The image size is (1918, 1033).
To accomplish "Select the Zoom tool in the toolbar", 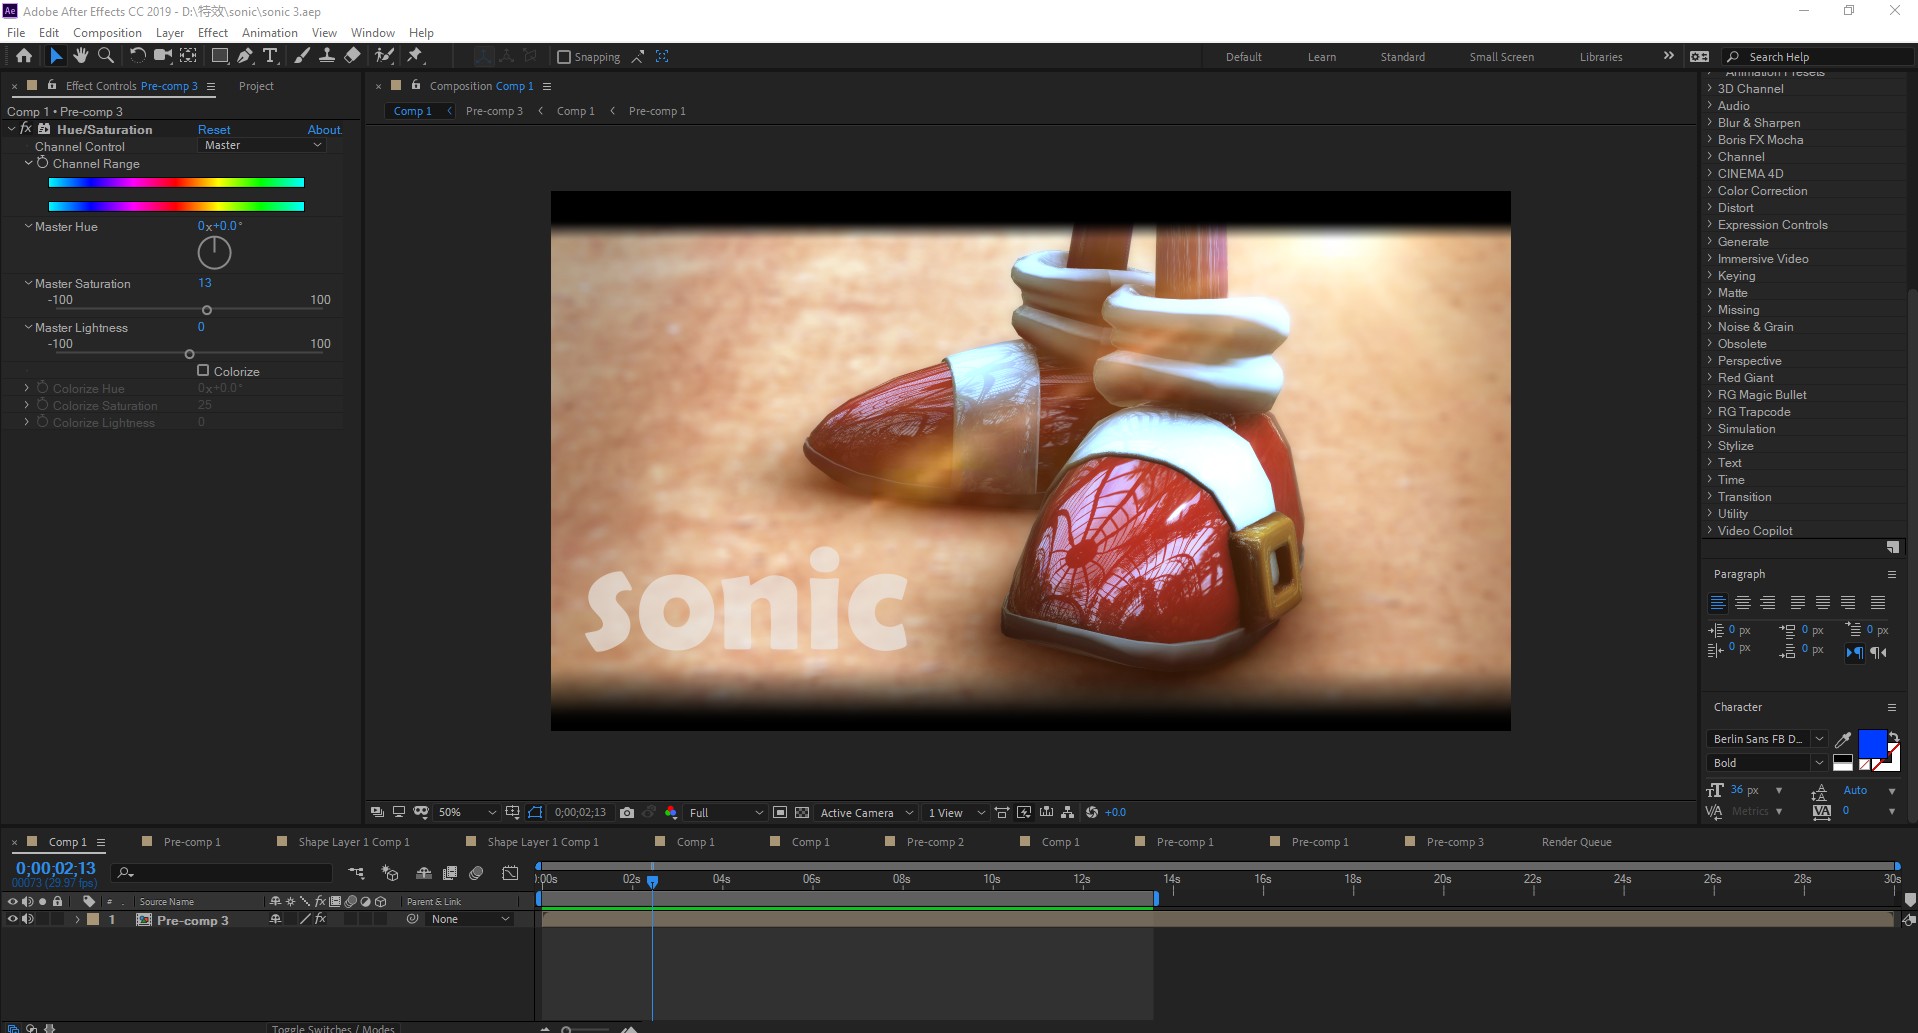I will click(105, 56).
